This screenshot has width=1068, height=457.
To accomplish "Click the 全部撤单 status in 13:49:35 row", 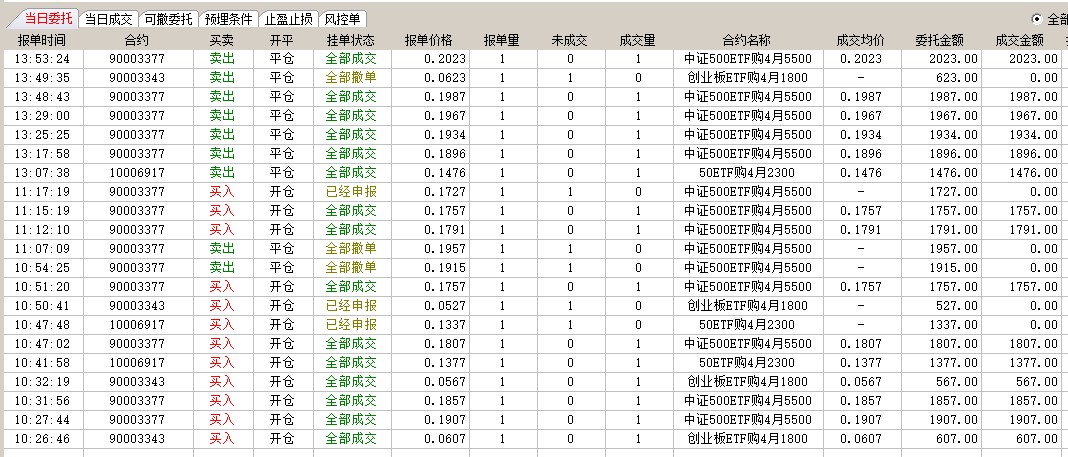I will [350, 78].
